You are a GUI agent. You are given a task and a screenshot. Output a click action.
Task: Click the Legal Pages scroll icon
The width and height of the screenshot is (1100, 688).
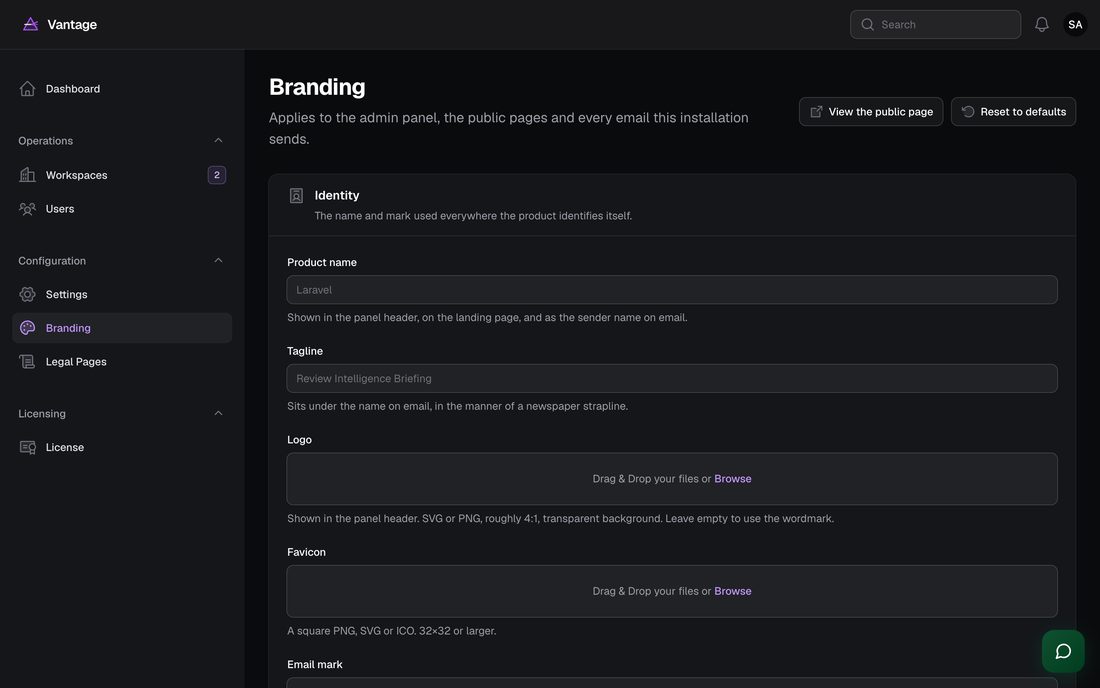tap(27, 362)
